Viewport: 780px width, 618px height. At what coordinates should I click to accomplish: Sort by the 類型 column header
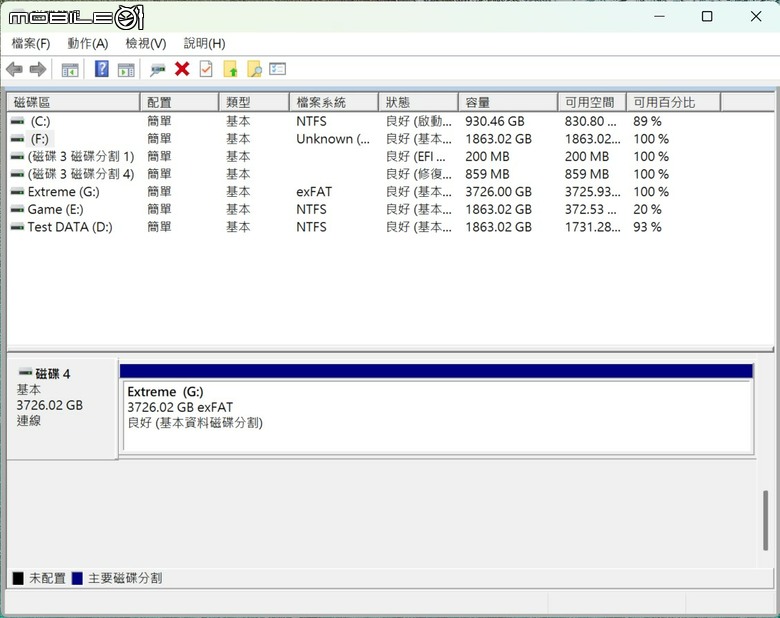(x=254, y=103)
